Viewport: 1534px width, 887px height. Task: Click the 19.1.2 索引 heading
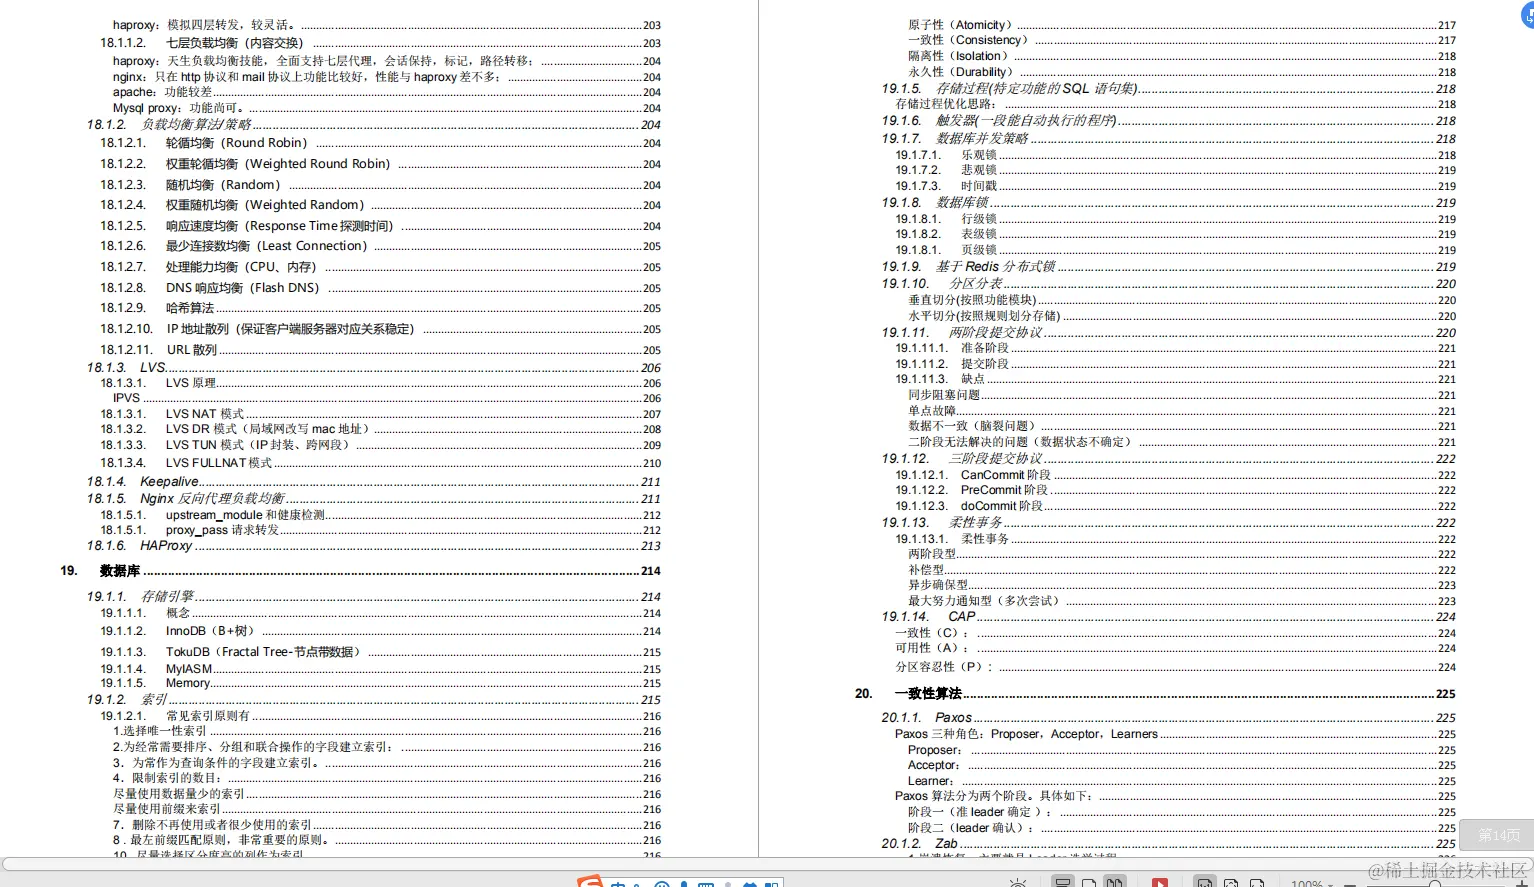coord(373,700)
